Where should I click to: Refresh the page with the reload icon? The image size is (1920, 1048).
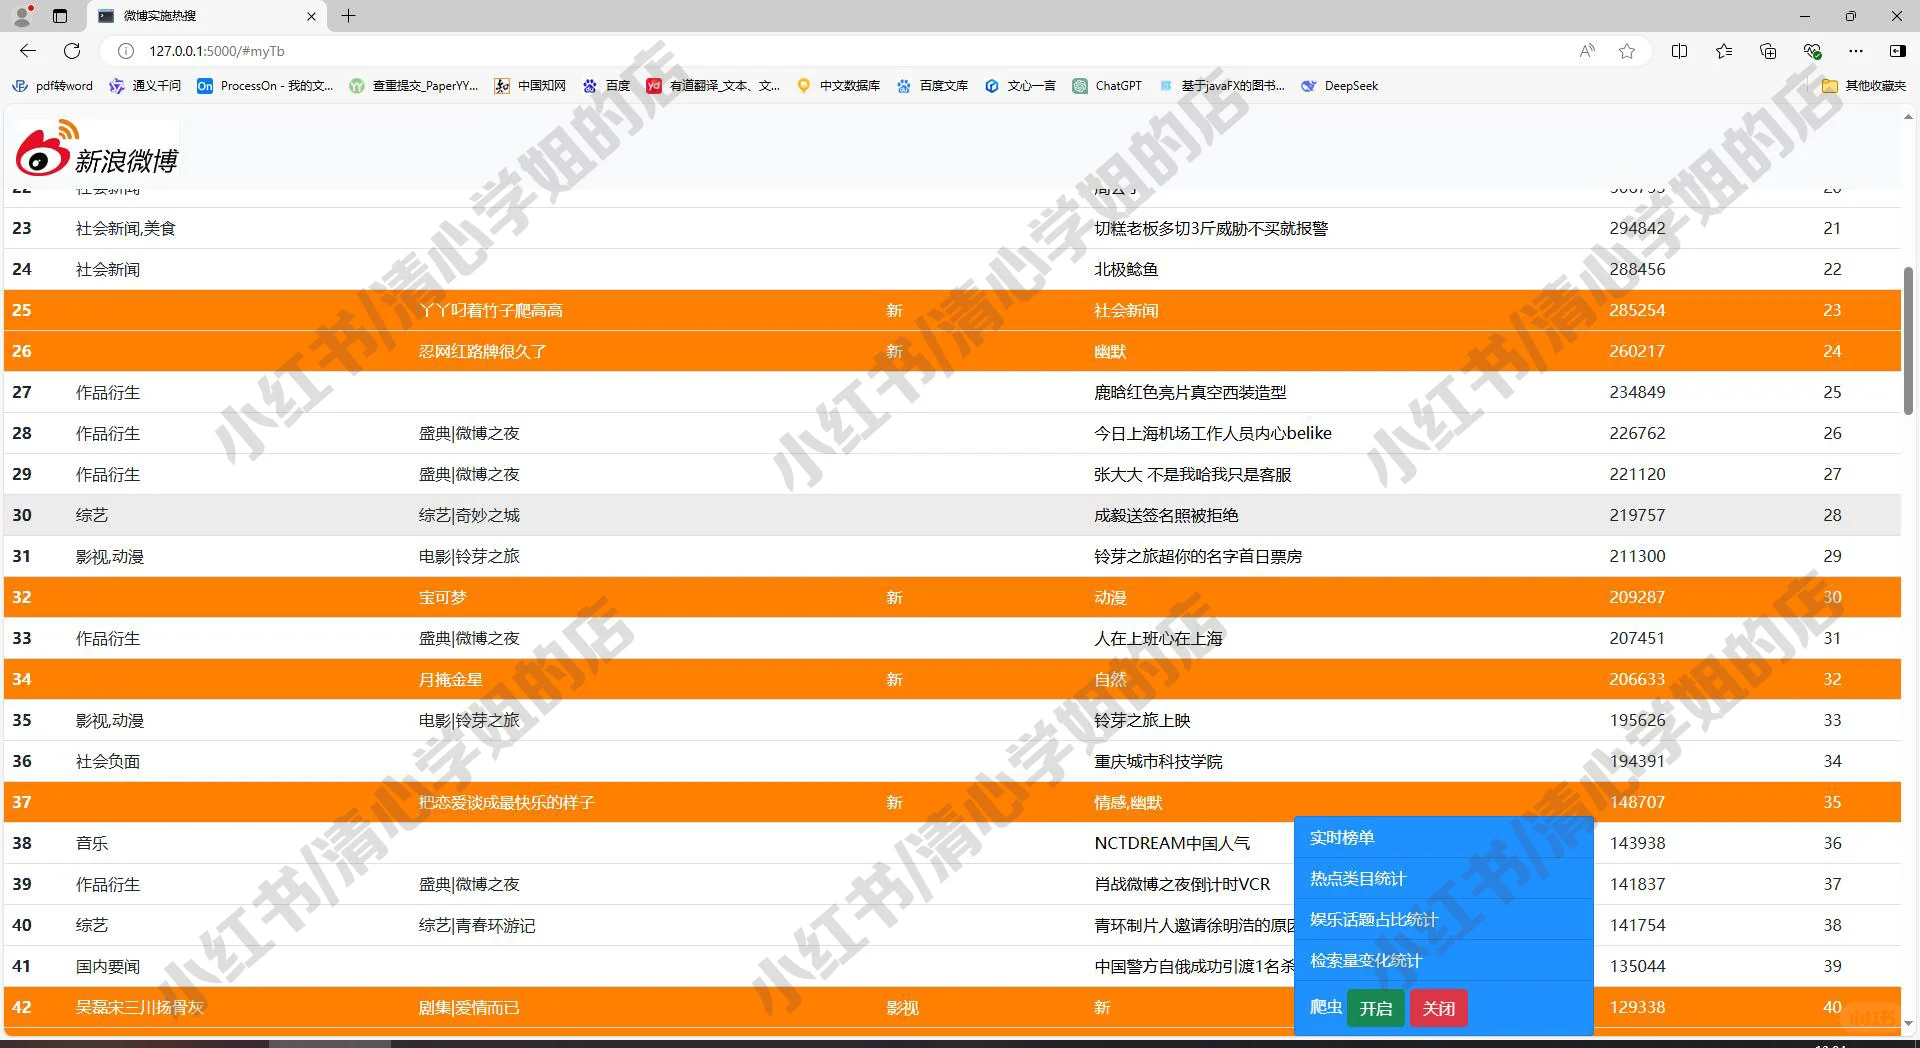71,51
